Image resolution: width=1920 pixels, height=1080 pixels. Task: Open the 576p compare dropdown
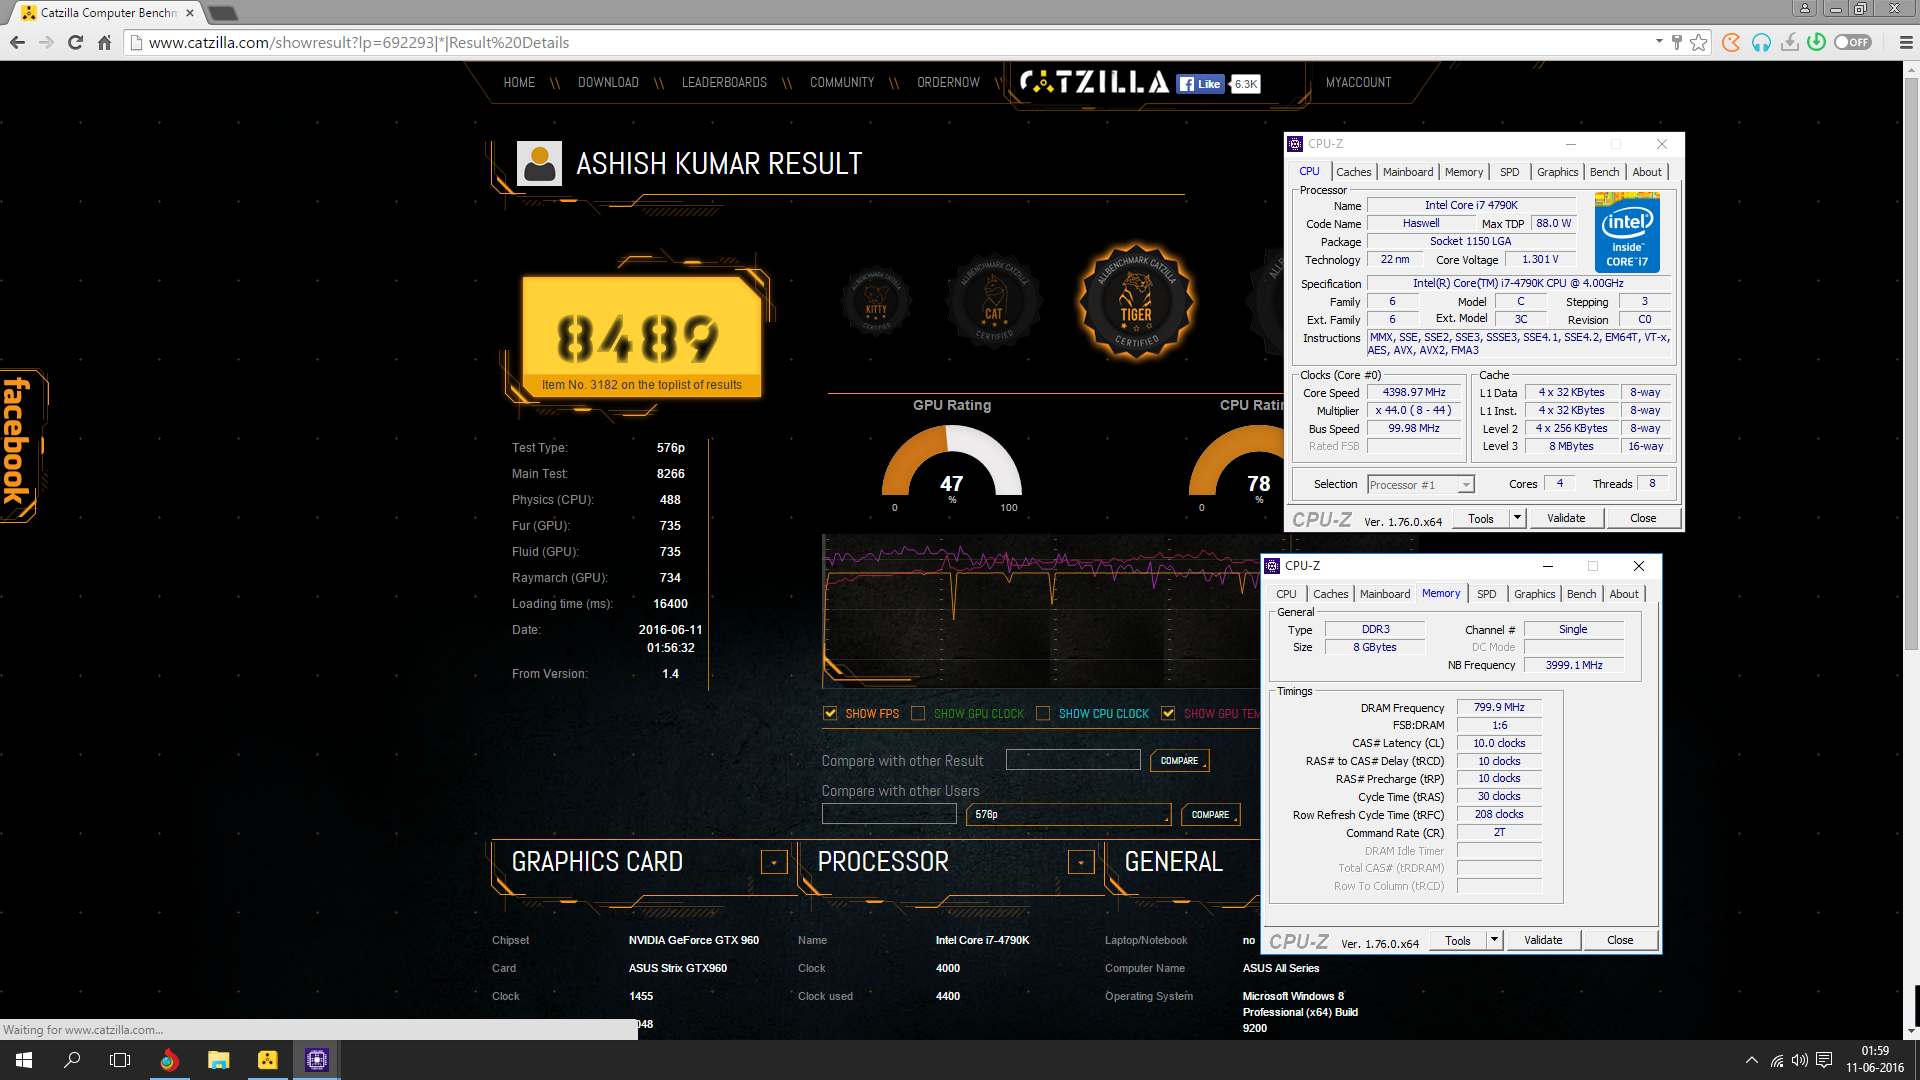[x=1069, y=814]
